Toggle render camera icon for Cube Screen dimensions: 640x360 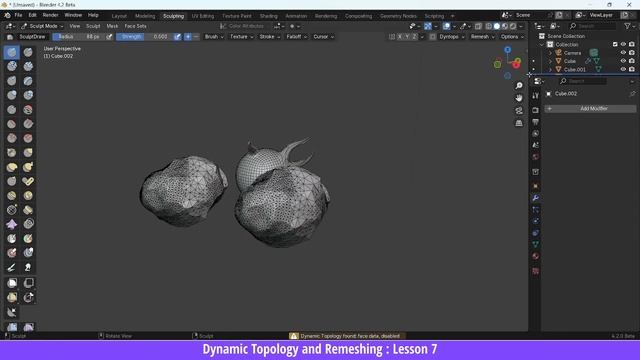632,61
